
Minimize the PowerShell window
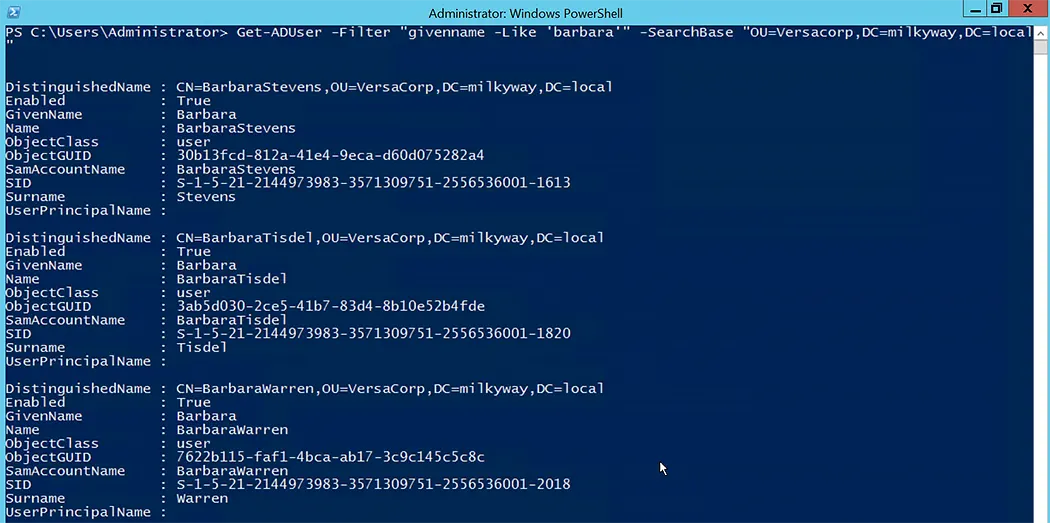(x=974, y=9)
